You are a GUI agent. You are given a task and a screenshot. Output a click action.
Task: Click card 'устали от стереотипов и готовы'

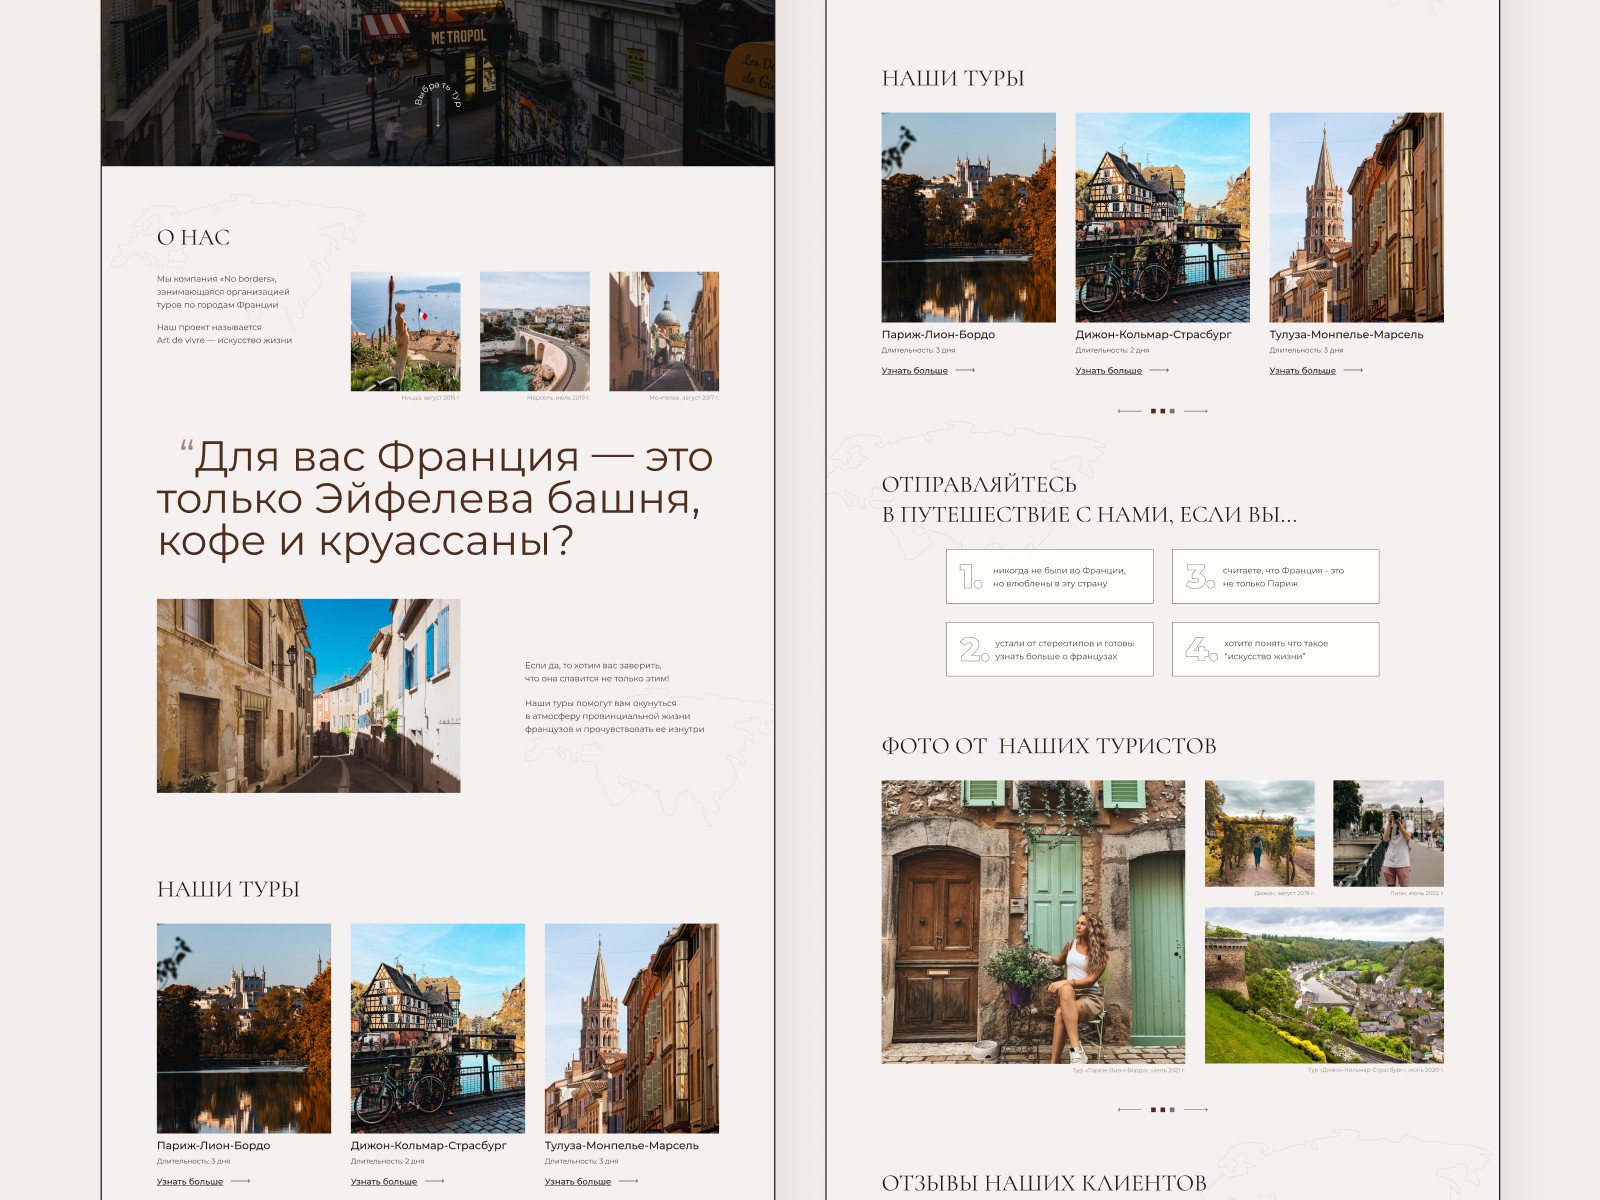(1050, 649)
